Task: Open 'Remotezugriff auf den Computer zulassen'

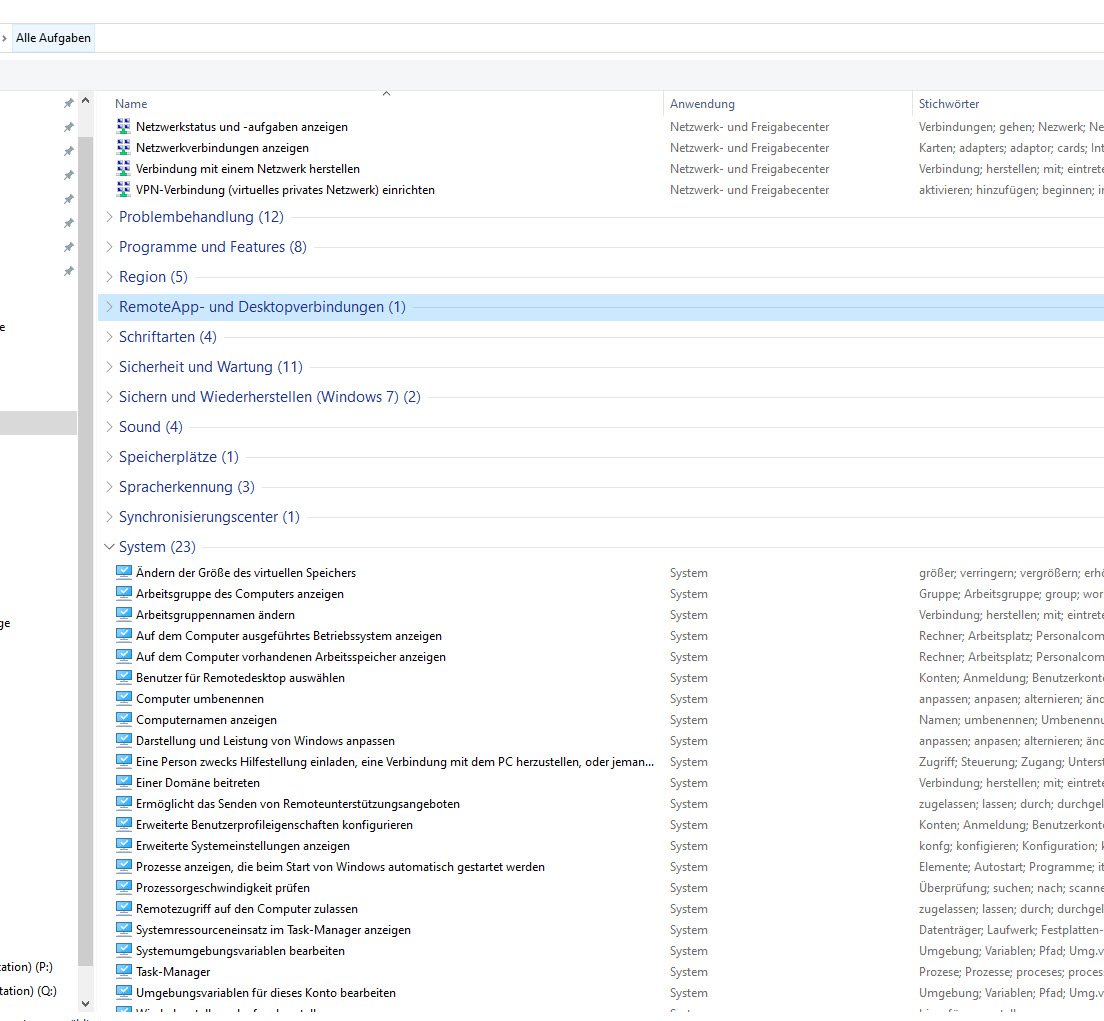Action: 246,908
